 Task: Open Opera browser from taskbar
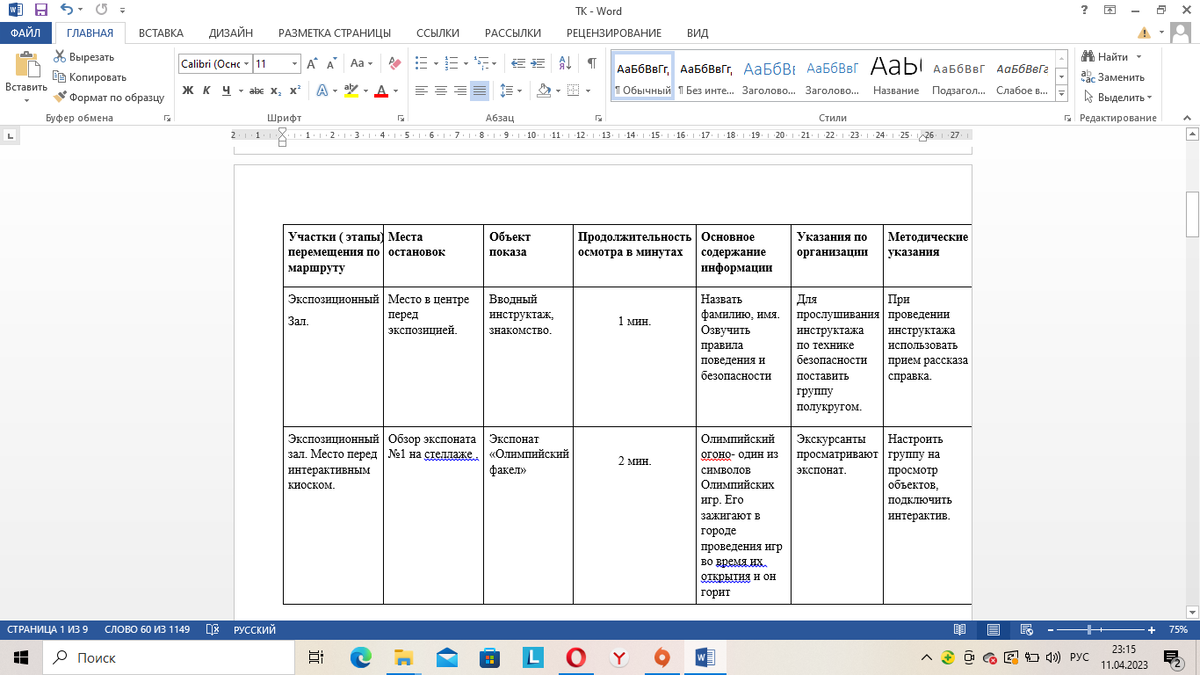click(576, 657)
